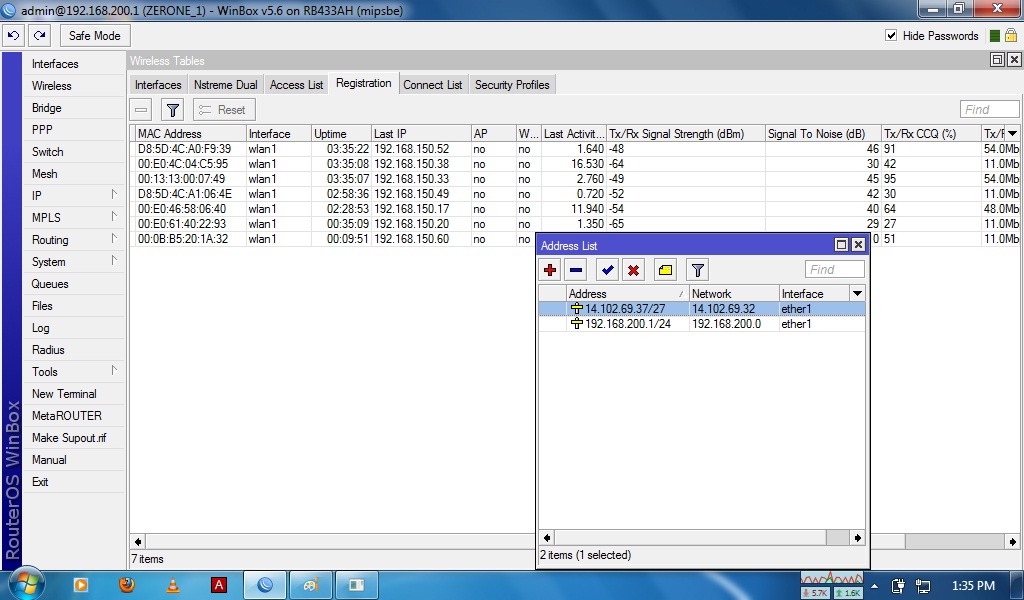Open the Security Profiles tab
The image size is (1024, 600).
(x=512, y=85)
